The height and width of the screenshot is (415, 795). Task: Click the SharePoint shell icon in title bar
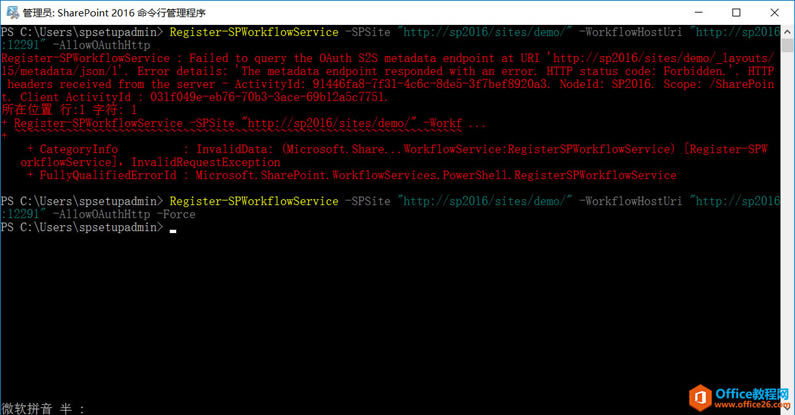coord(12,12)
